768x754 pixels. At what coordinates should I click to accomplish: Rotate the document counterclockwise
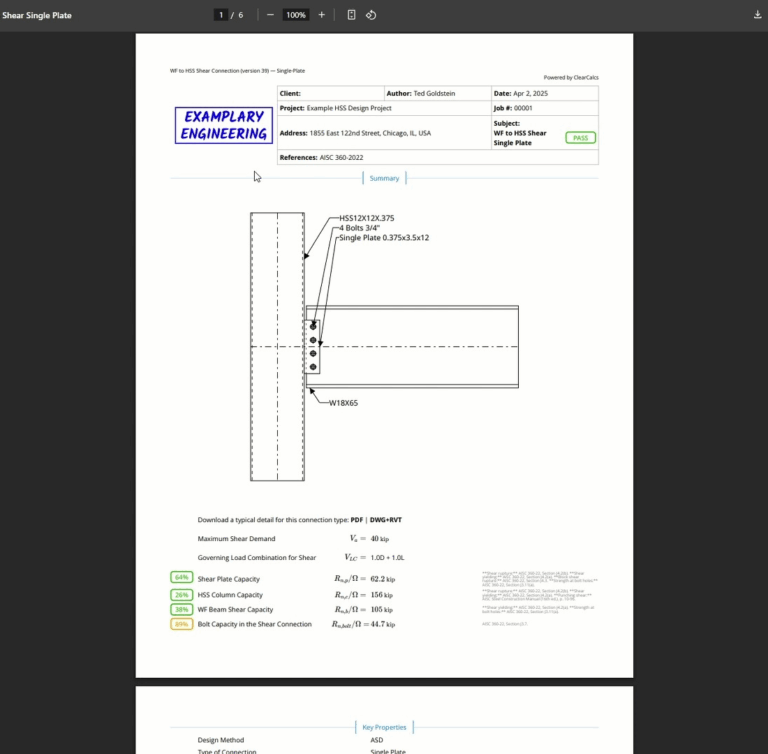371,15
